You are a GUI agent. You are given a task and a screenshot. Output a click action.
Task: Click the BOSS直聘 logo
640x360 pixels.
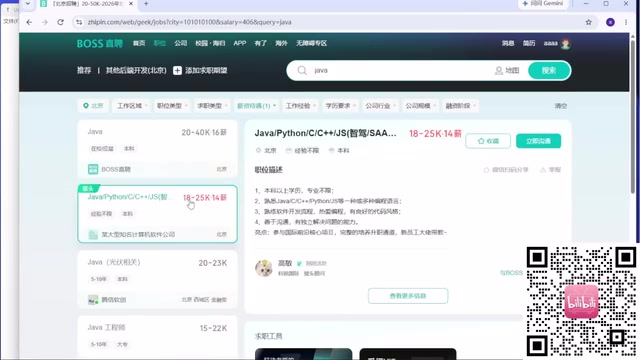point(100,43)
